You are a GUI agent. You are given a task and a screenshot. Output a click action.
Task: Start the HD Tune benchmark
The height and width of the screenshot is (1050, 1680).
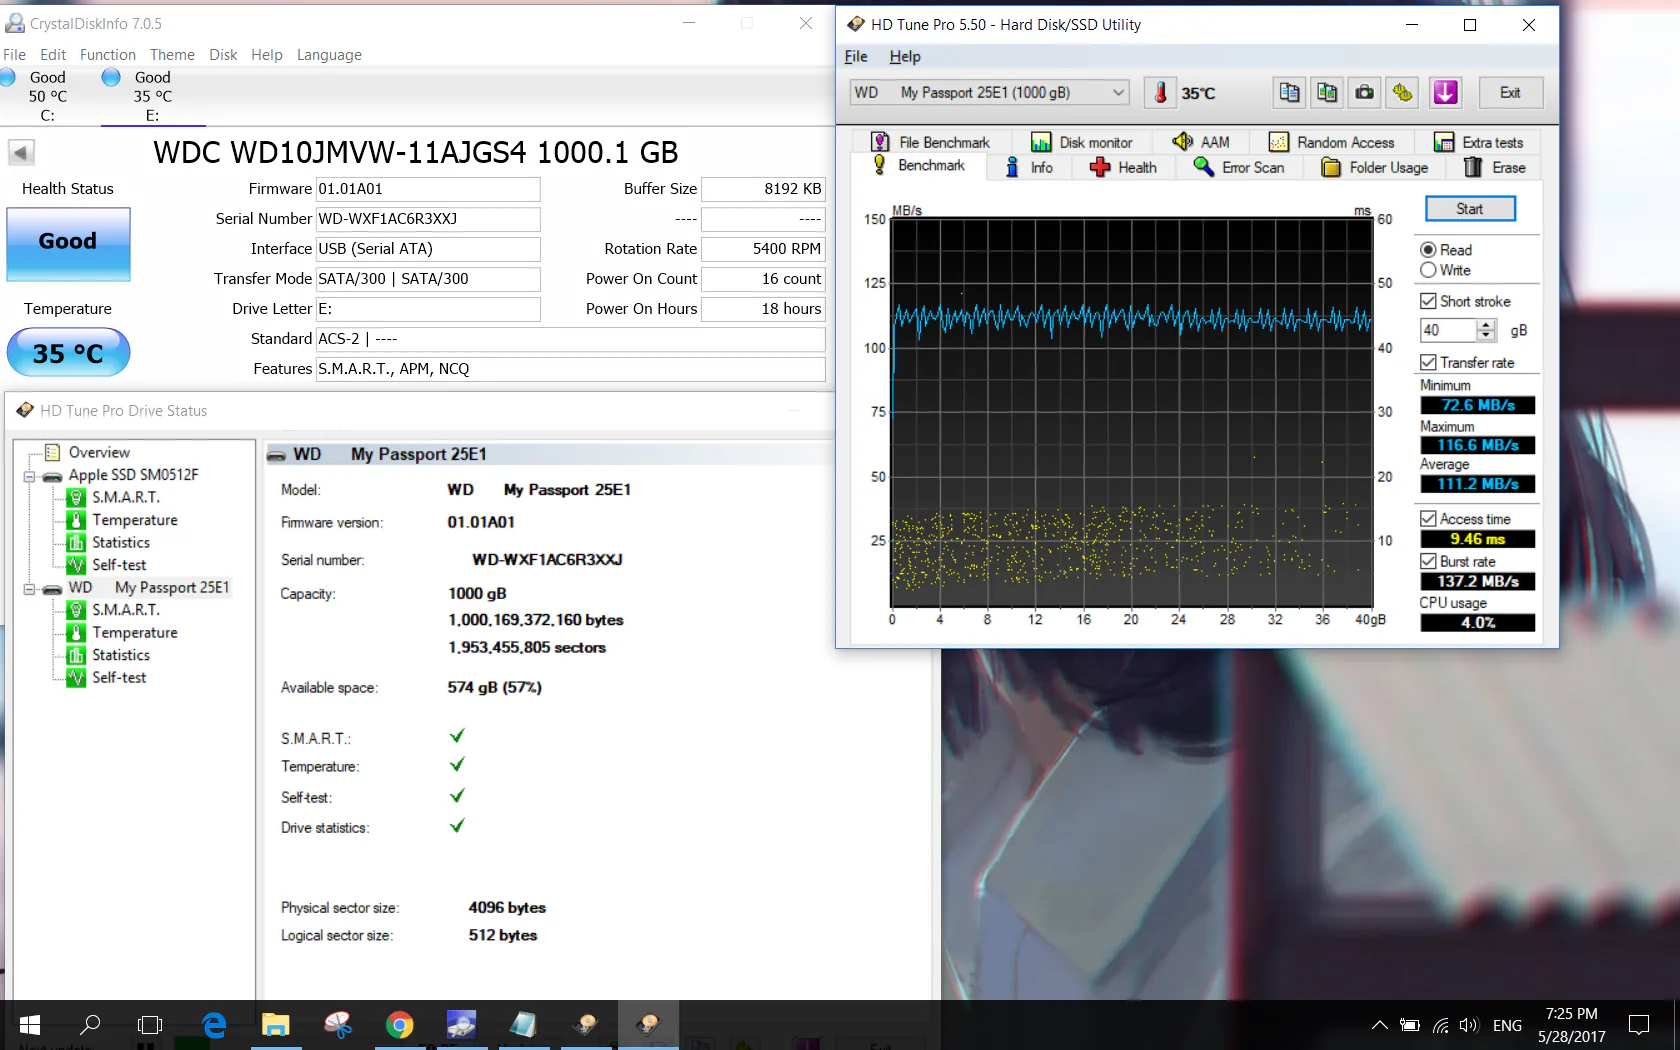pos(1470,209)
